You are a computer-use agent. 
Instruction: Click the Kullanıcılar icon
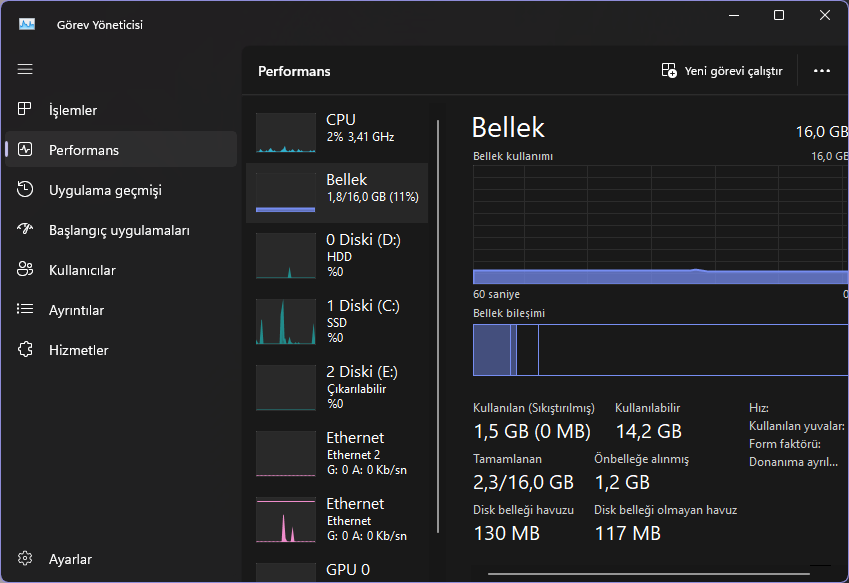pyautogui.click(x=25, y=270)
